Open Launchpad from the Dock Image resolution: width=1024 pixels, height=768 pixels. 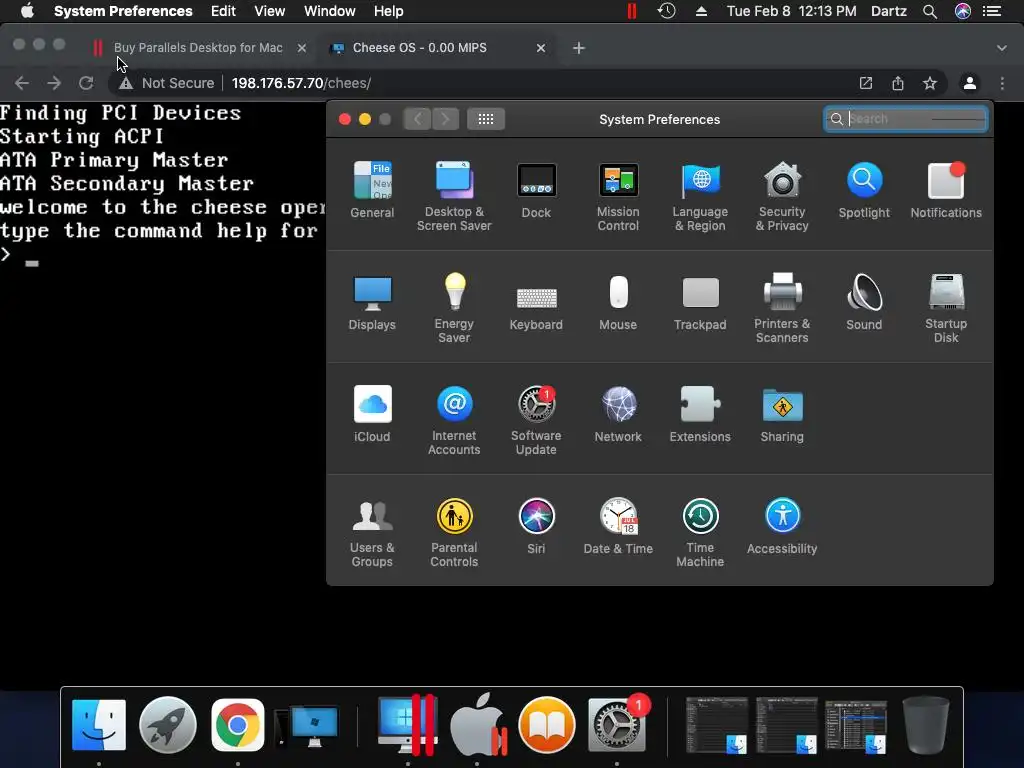[x=168, y=725]
